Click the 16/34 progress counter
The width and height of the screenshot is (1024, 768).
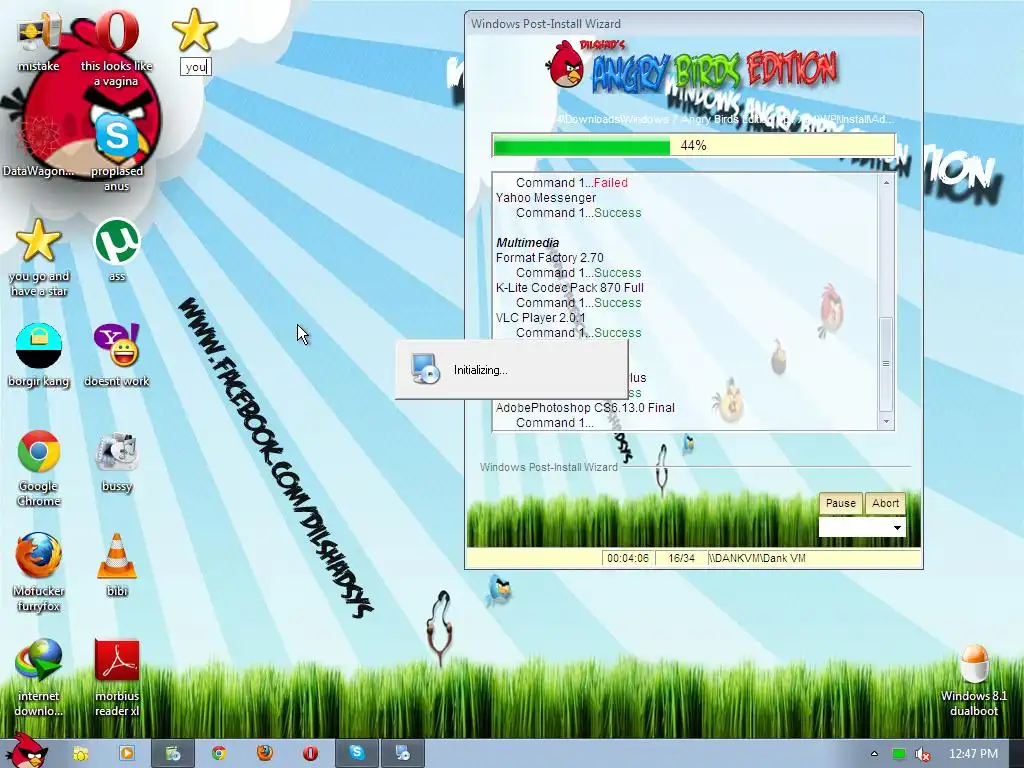click(x=681, y=558)
